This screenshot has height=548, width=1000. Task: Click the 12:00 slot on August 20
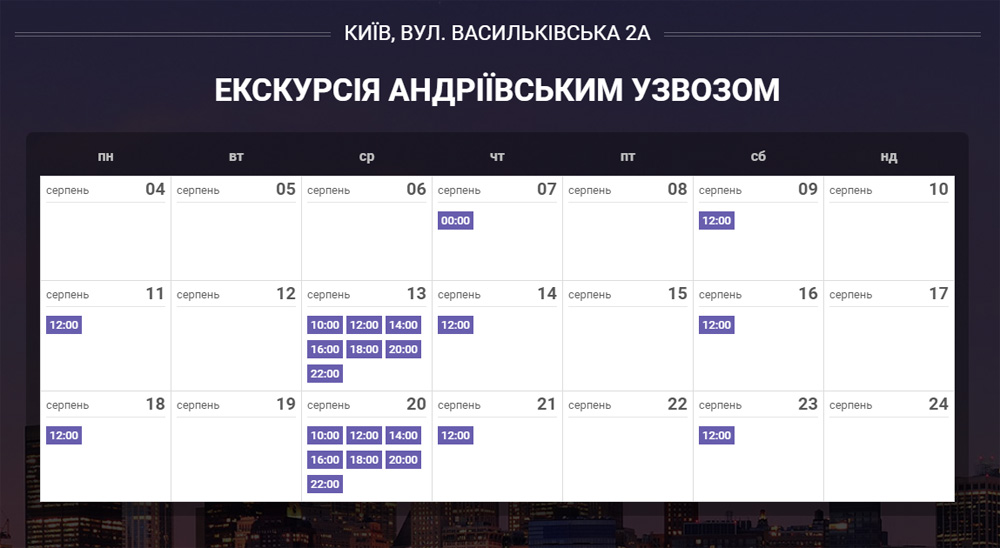(x=364, y=435)
